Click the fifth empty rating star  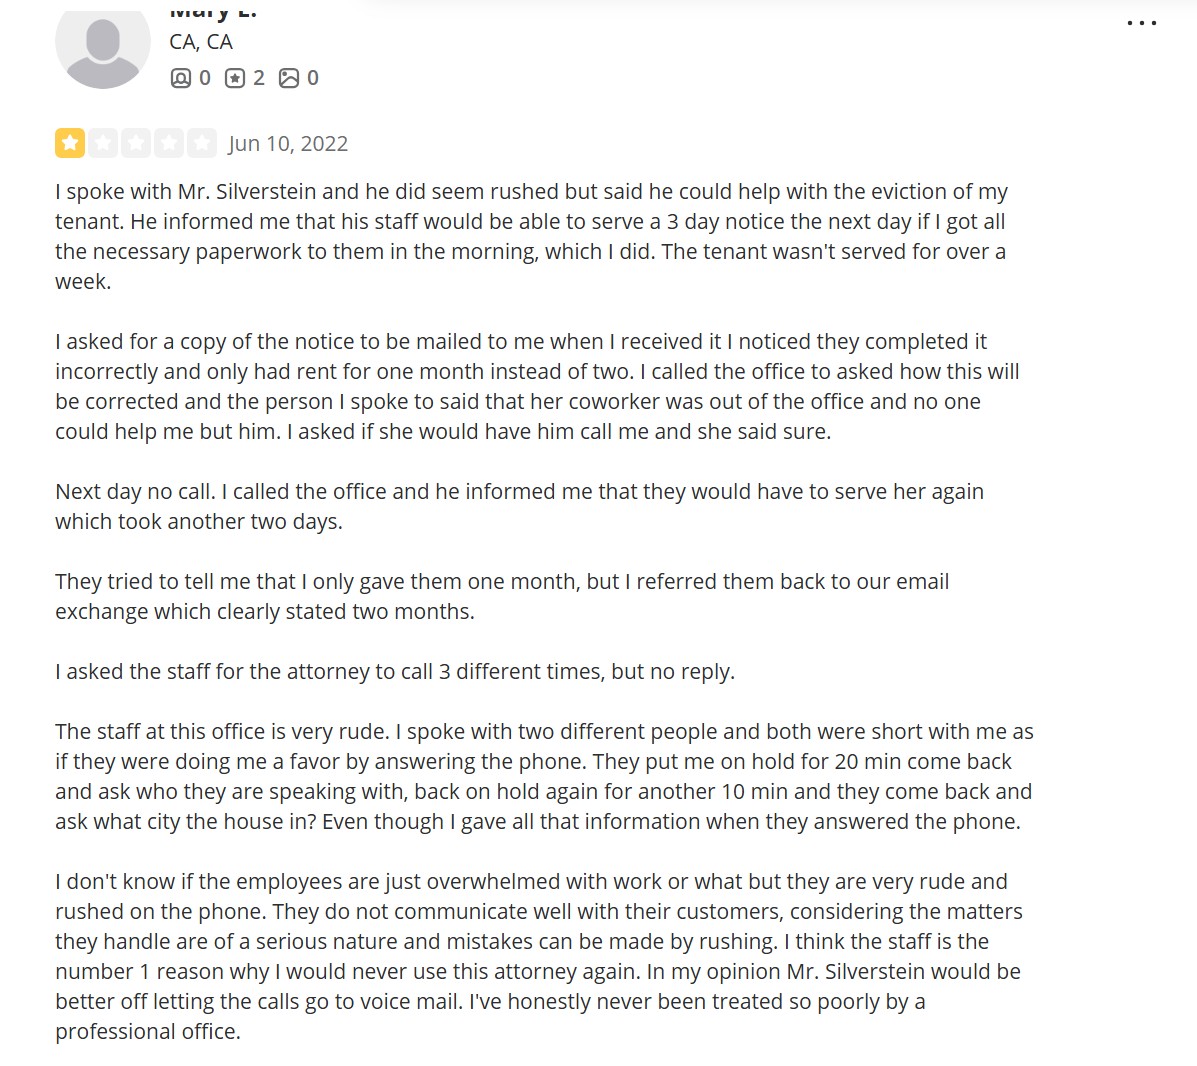pyautogui.click(x=202, y=143)
